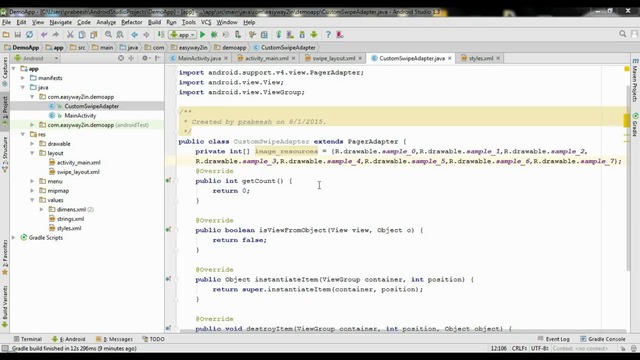The width and height of the screenshot is (640, 360).
Task: Open the VCS menu
Action: point(206,22)
